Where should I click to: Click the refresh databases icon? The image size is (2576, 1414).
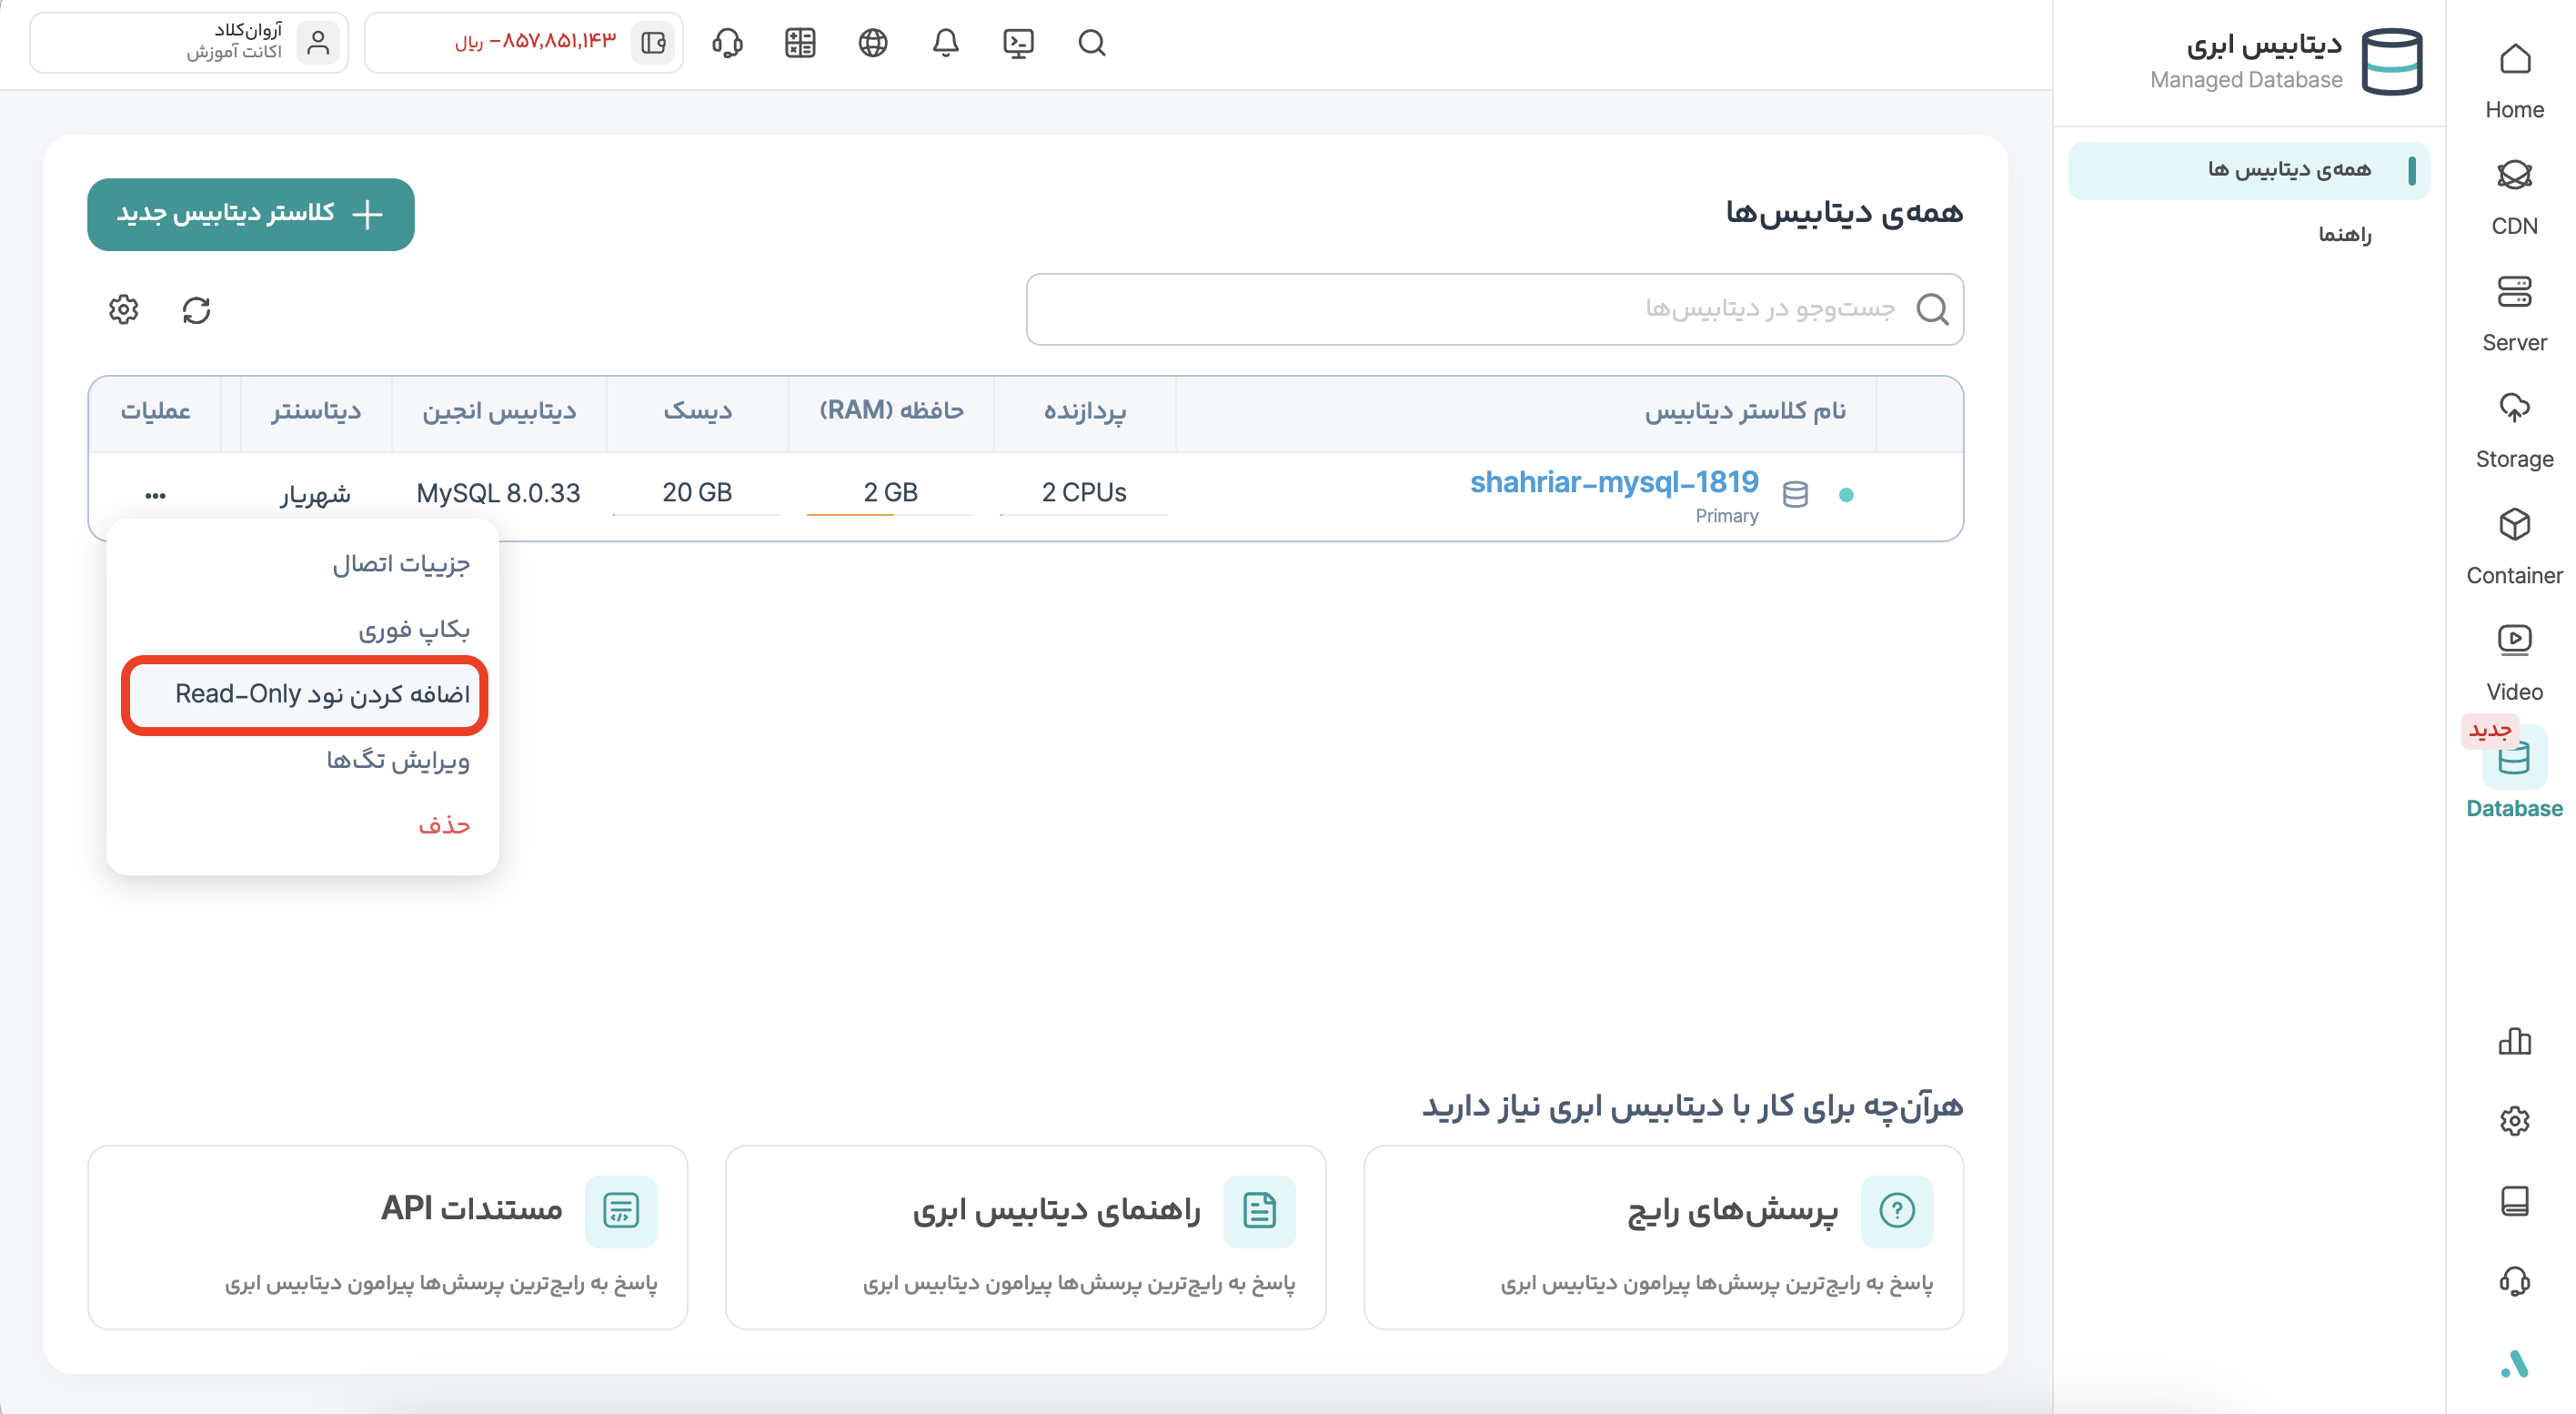click(196, 310)
